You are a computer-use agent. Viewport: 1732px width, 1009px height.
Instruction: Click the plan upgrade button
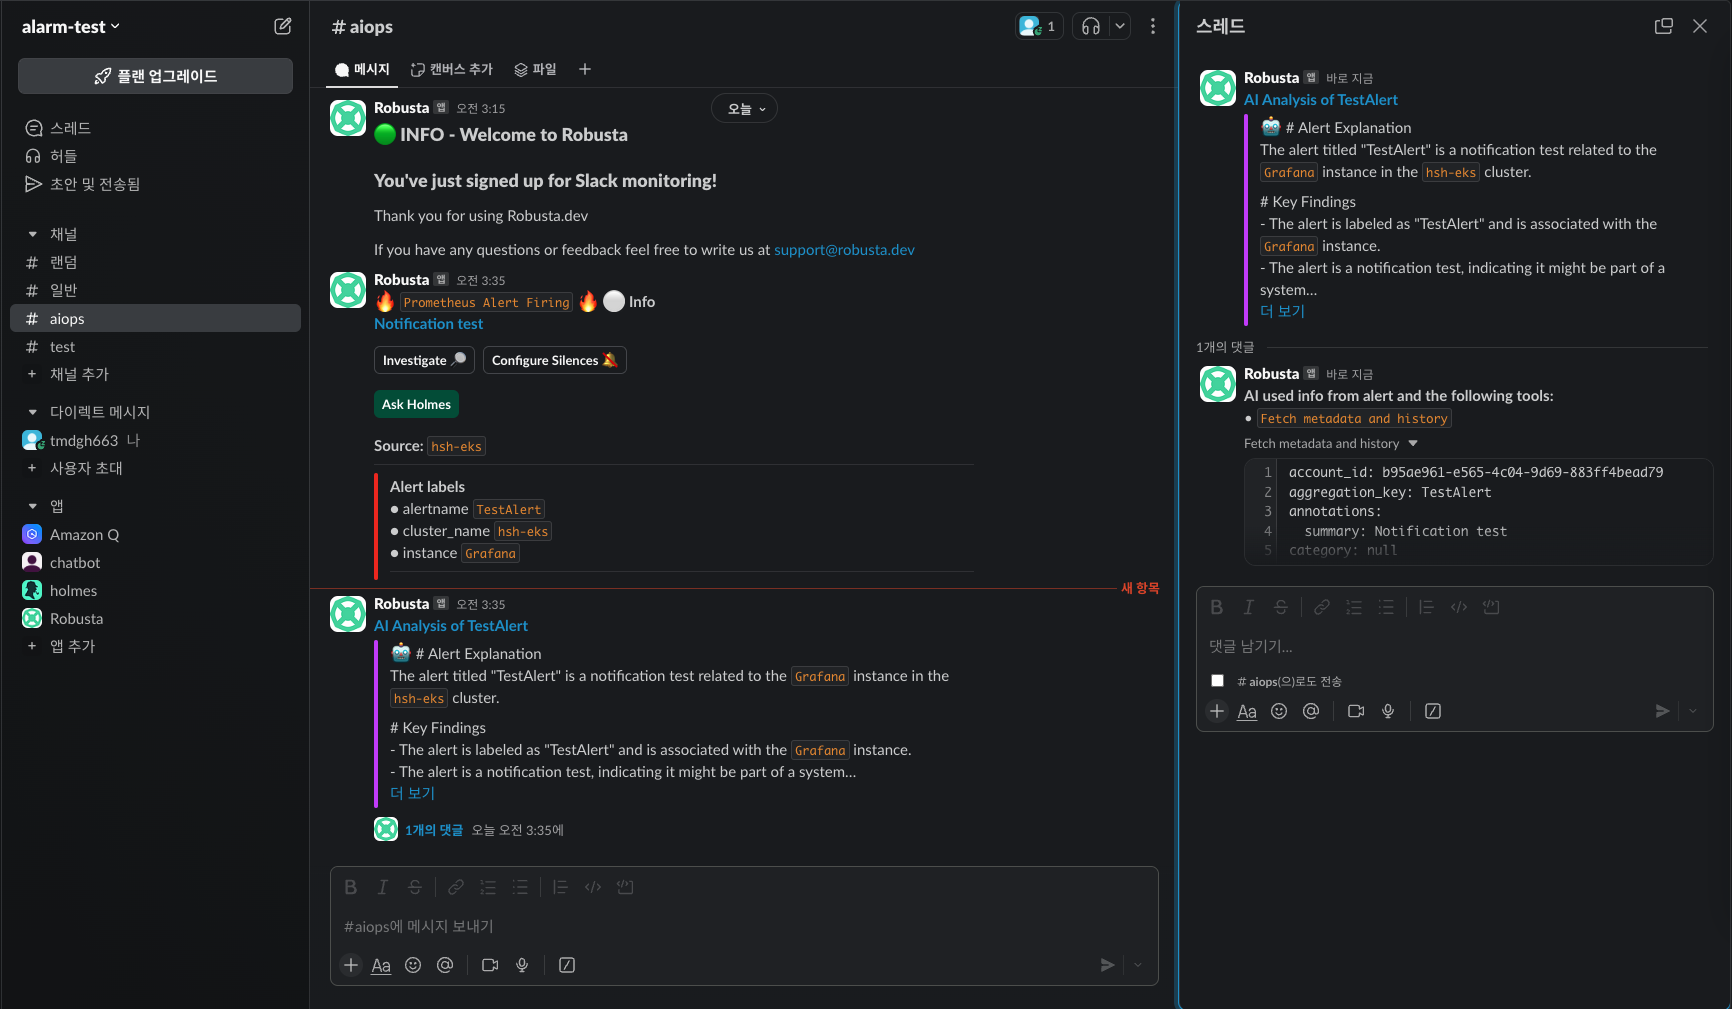(155, 76)
